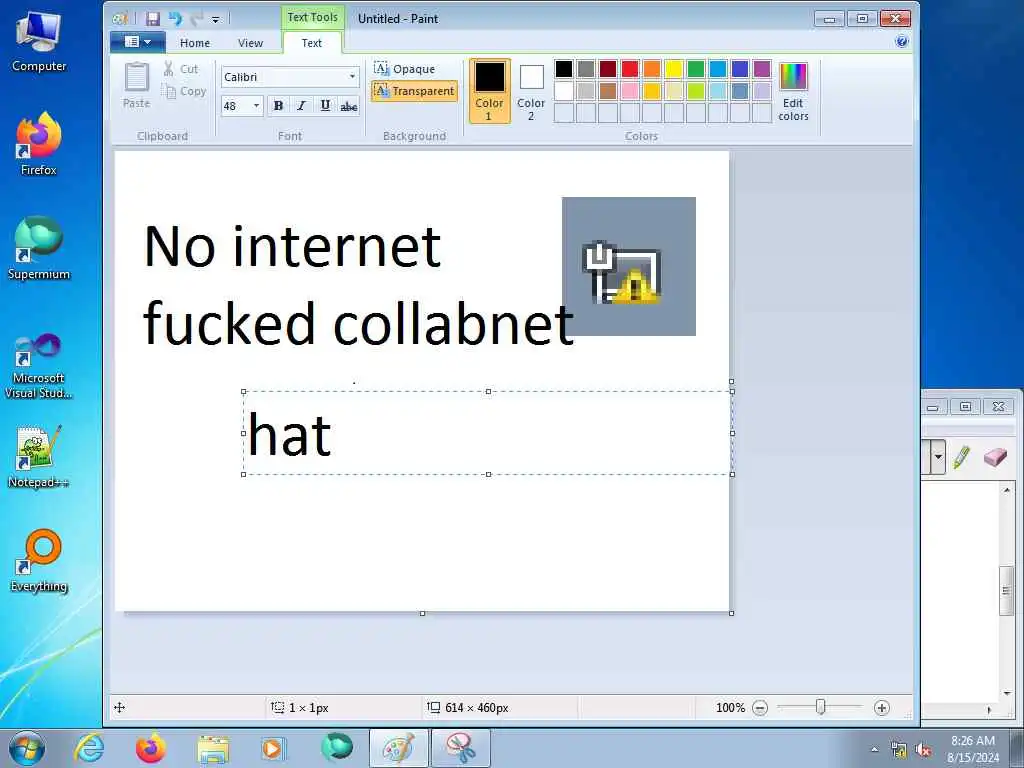The image size is (1024, 768).
Task: Click the 100% zoom level text
Action: pyautogui.click(x=730, y=707)
